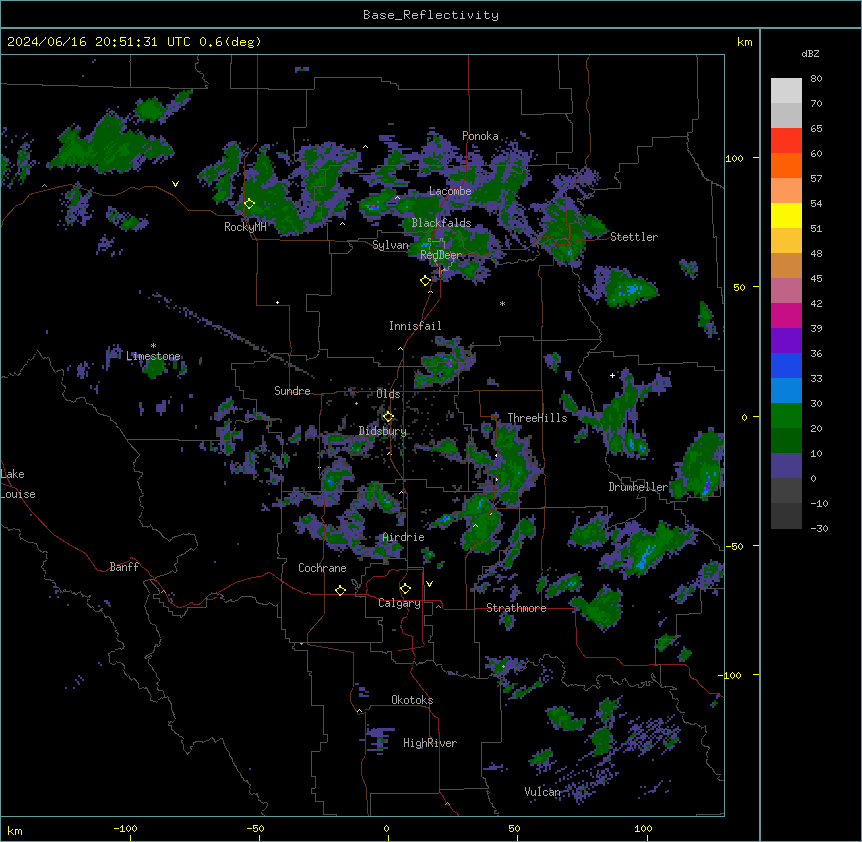Screen dimensions: 862x842
Task: Click the Limestone label
Action: (153, 356)
